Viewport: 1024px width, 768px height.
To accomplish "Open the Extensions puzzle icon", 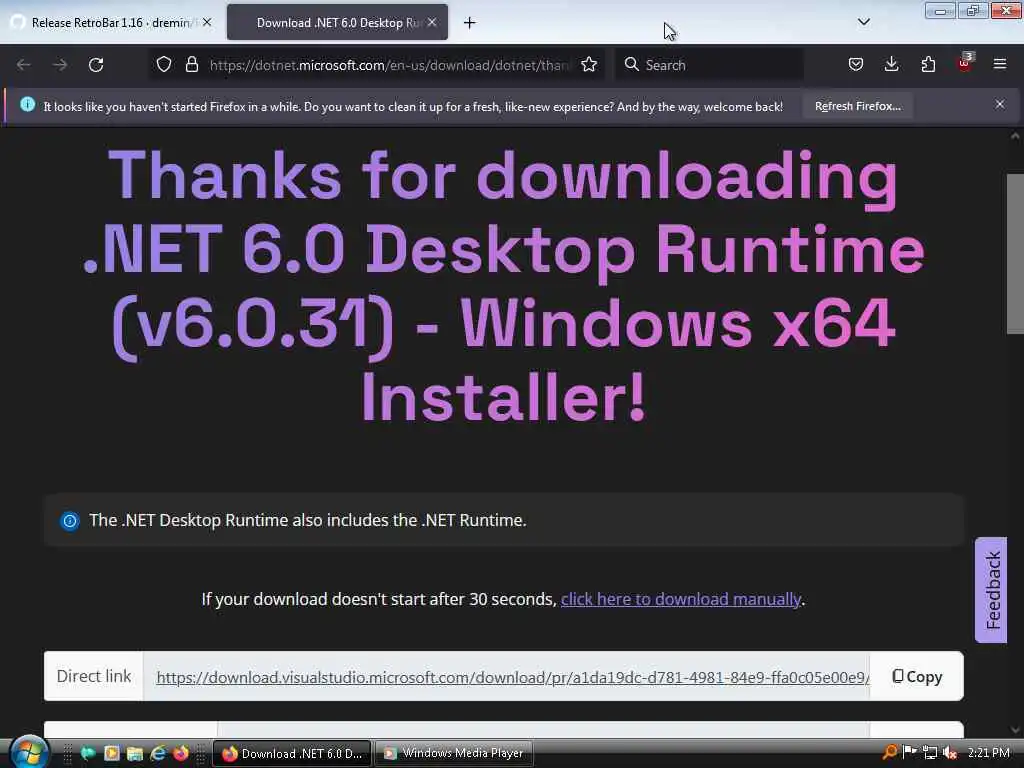I will point(928,64).
